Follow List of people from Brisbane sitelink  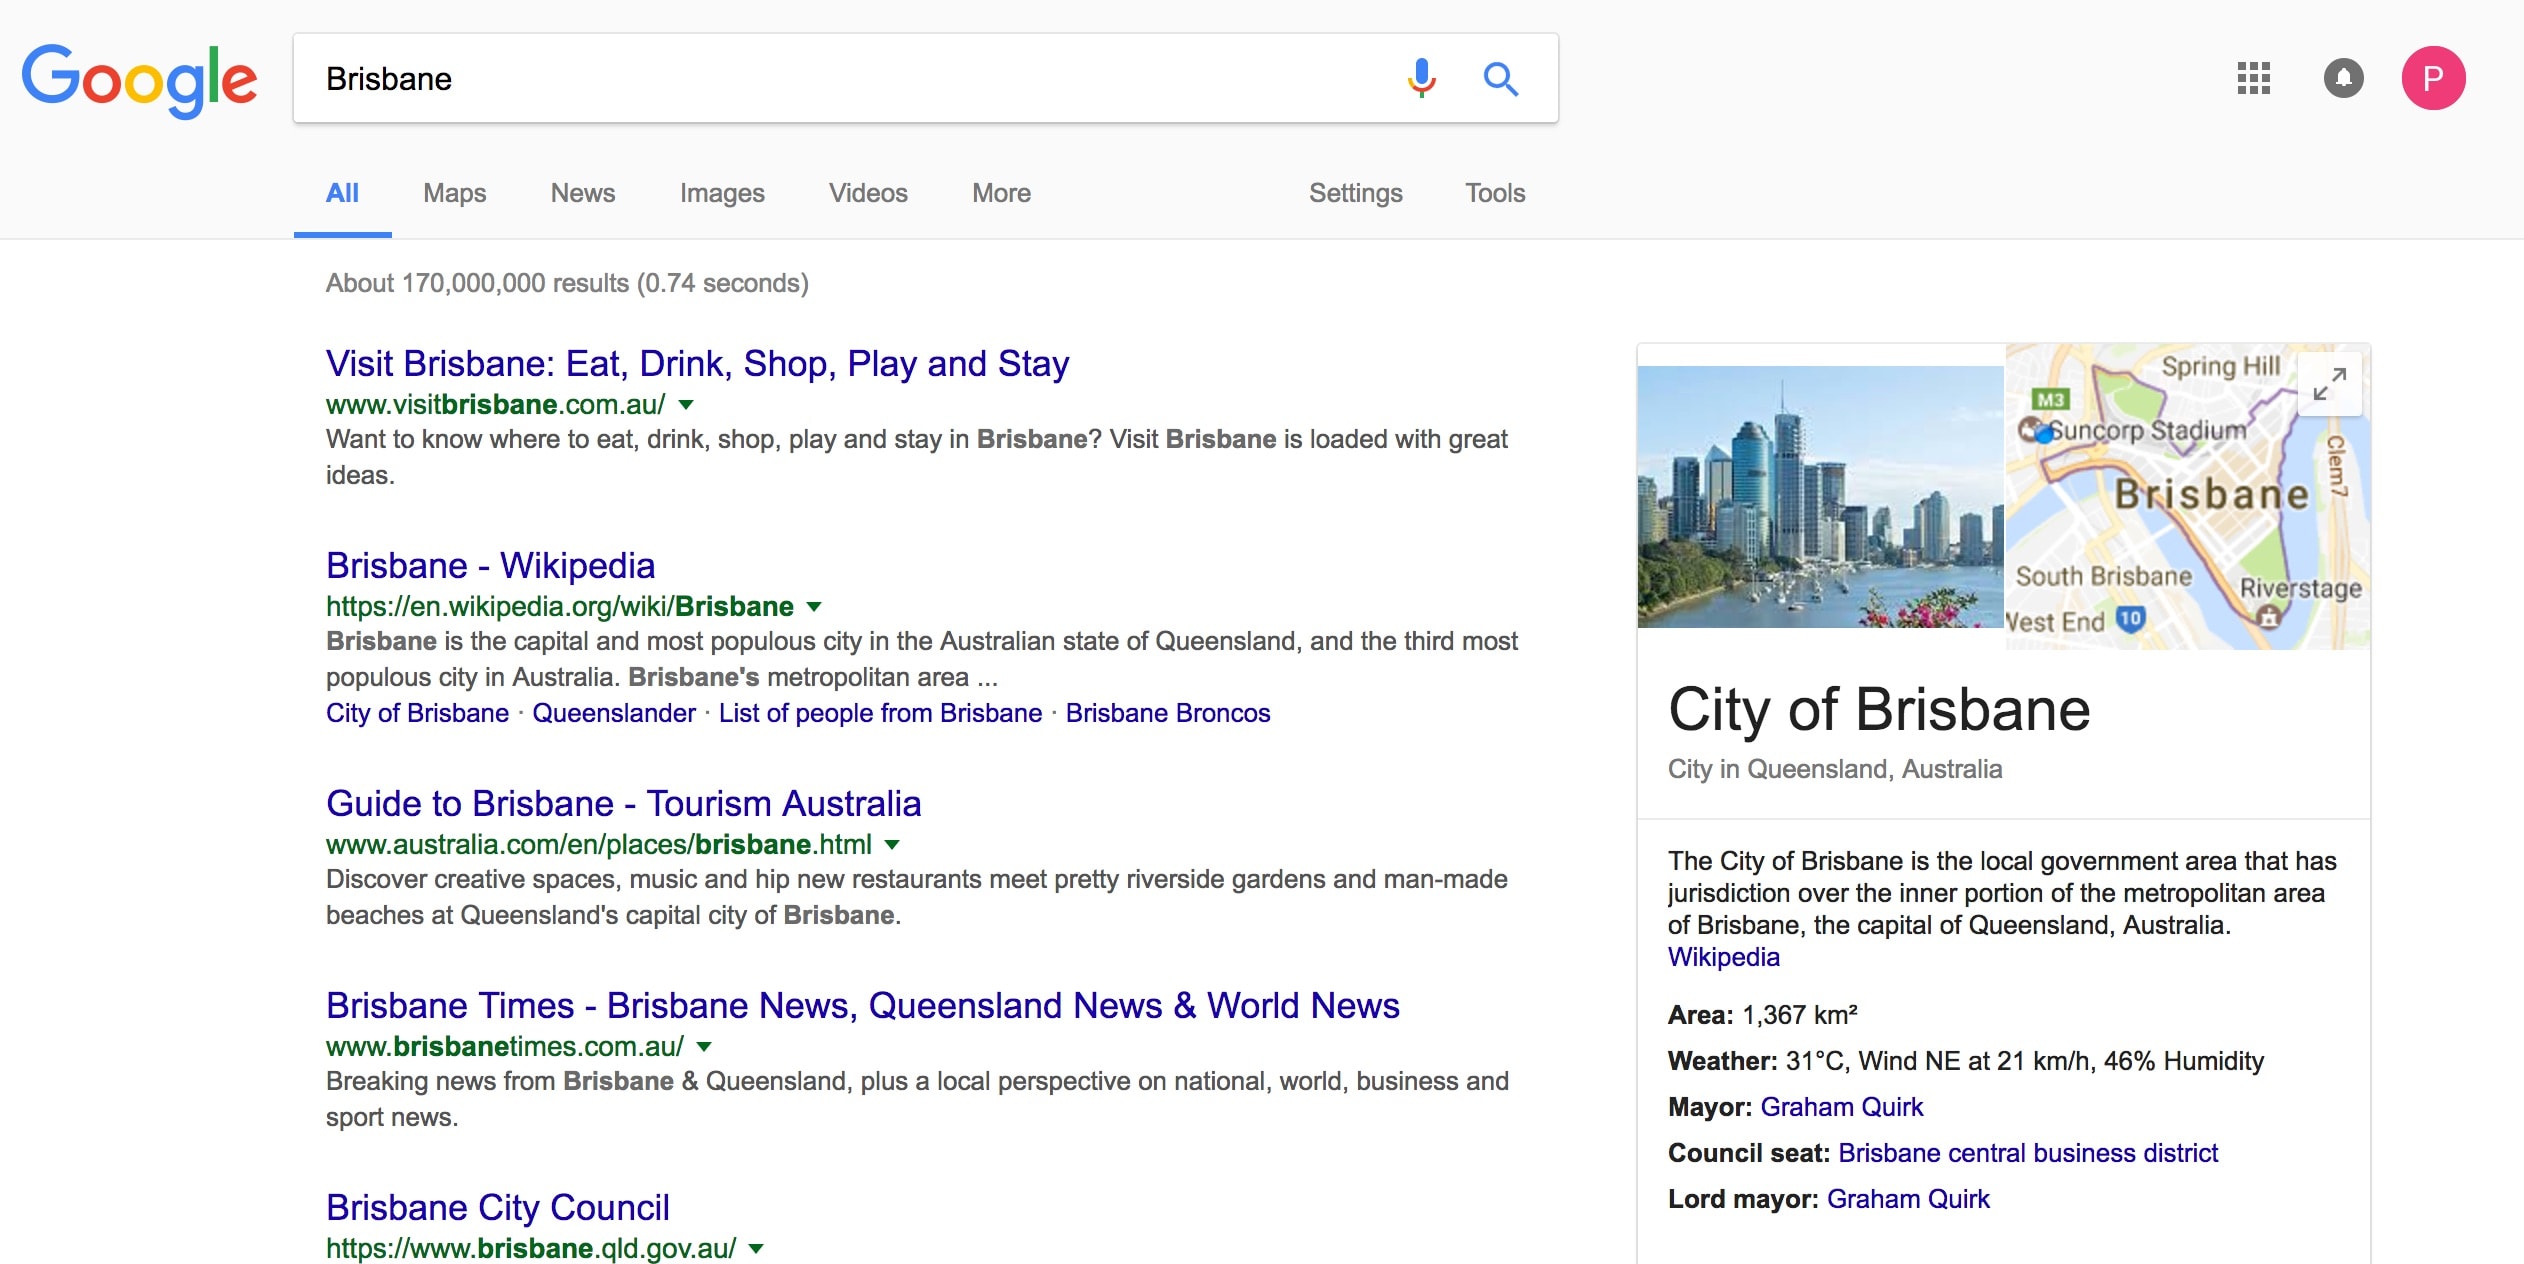coord(880,714)
